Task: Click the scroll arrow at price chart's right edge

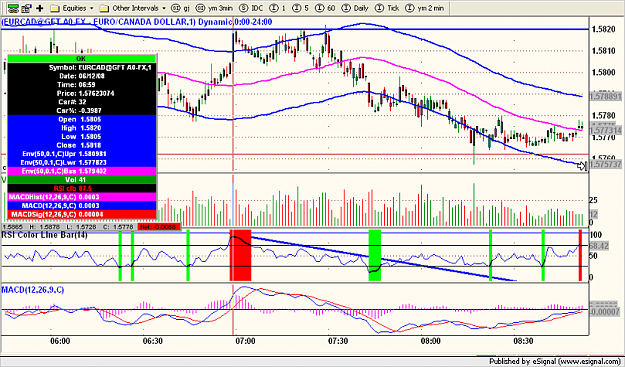Action: click(582, 166)
